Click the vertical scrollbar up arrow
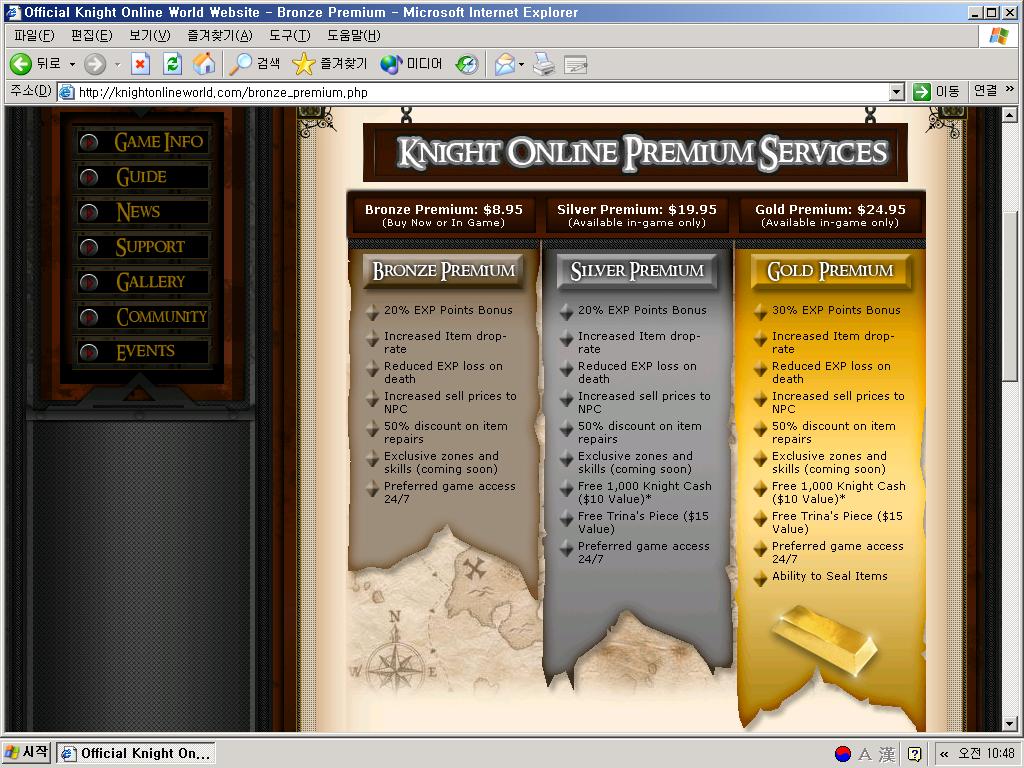Screen dimensions: 1024x768 (x=1010, y=116)
